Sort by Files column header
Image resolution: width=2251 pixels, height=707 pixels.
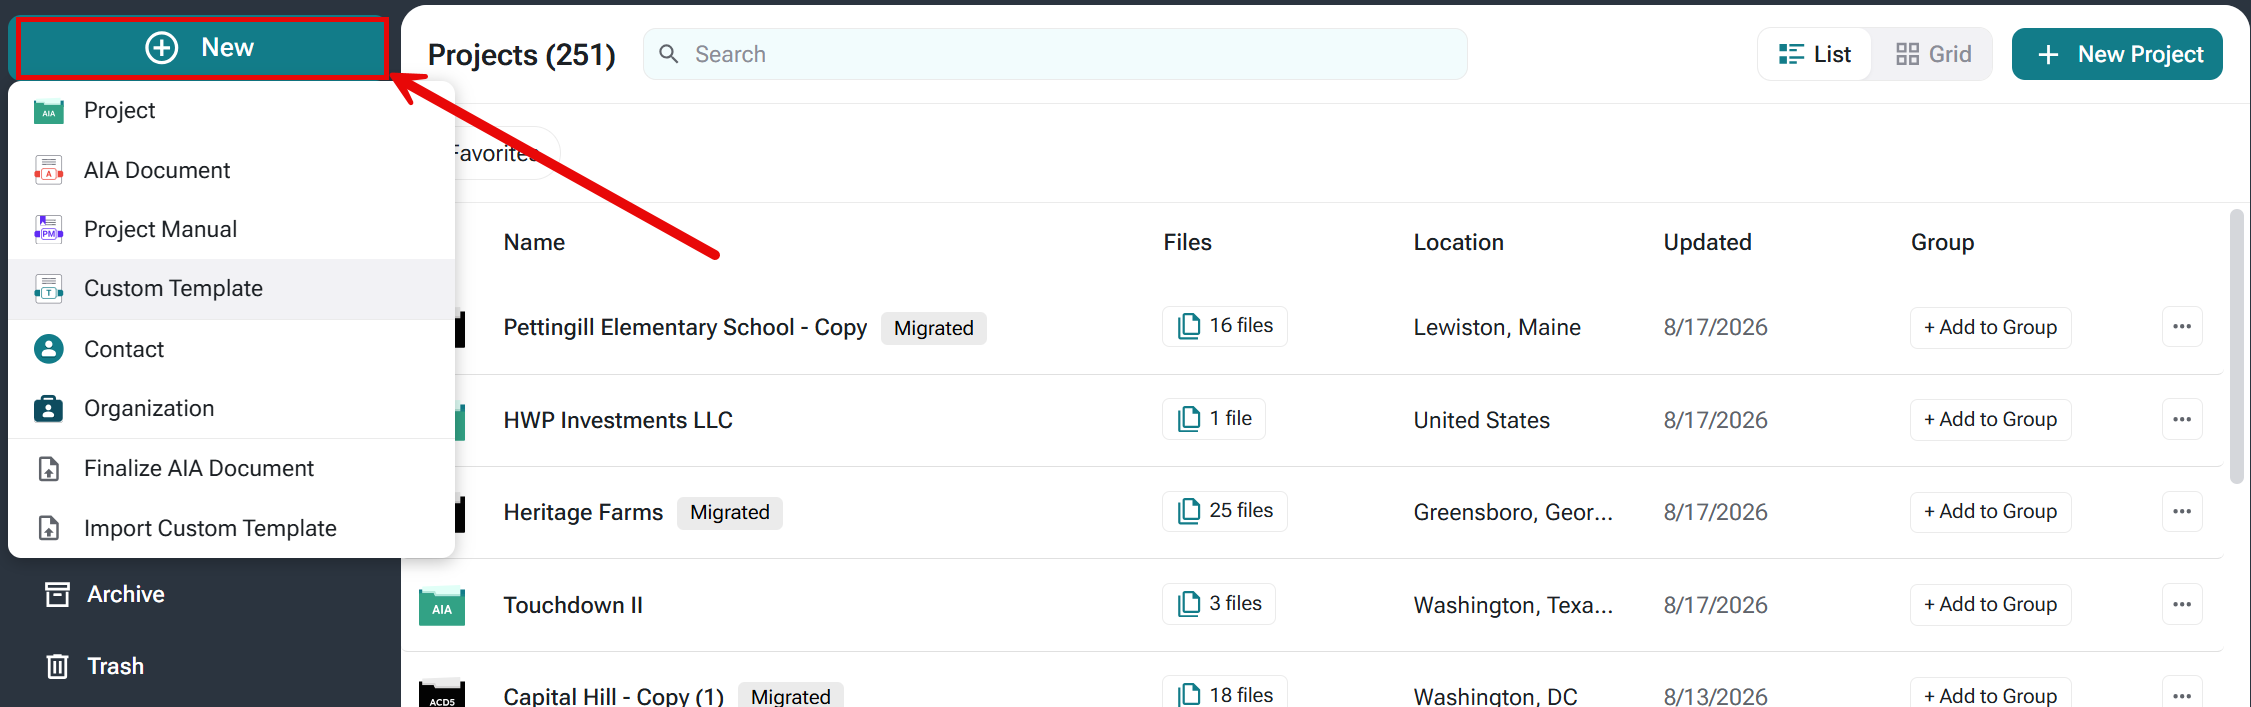click(1187, 242)
